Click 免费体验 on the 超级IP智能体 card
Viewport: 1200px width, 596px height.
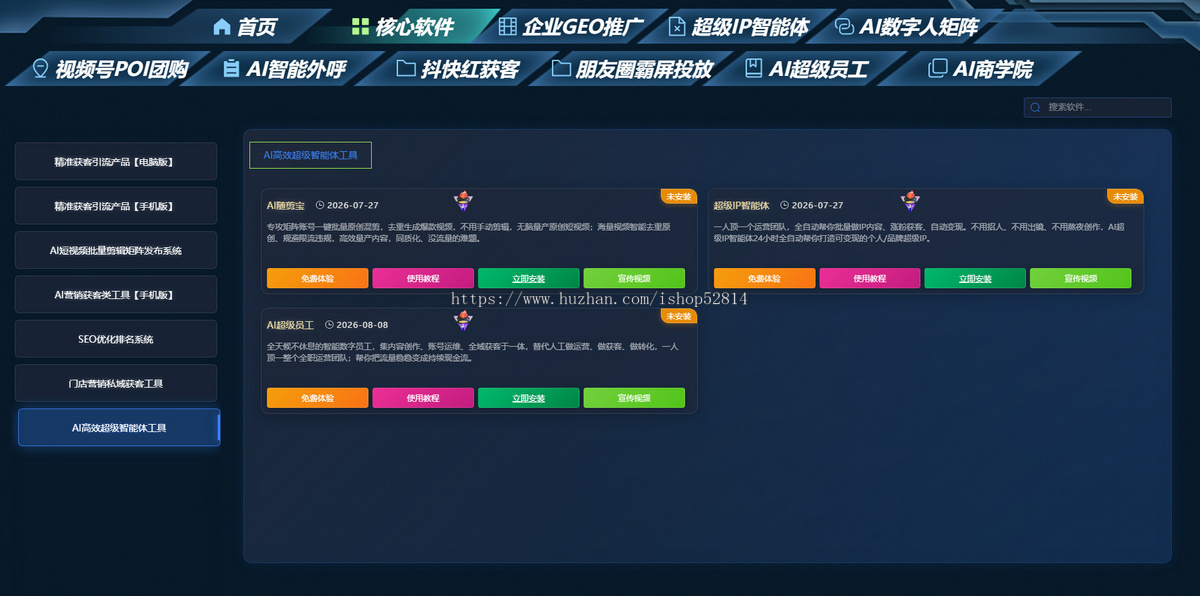764,278
